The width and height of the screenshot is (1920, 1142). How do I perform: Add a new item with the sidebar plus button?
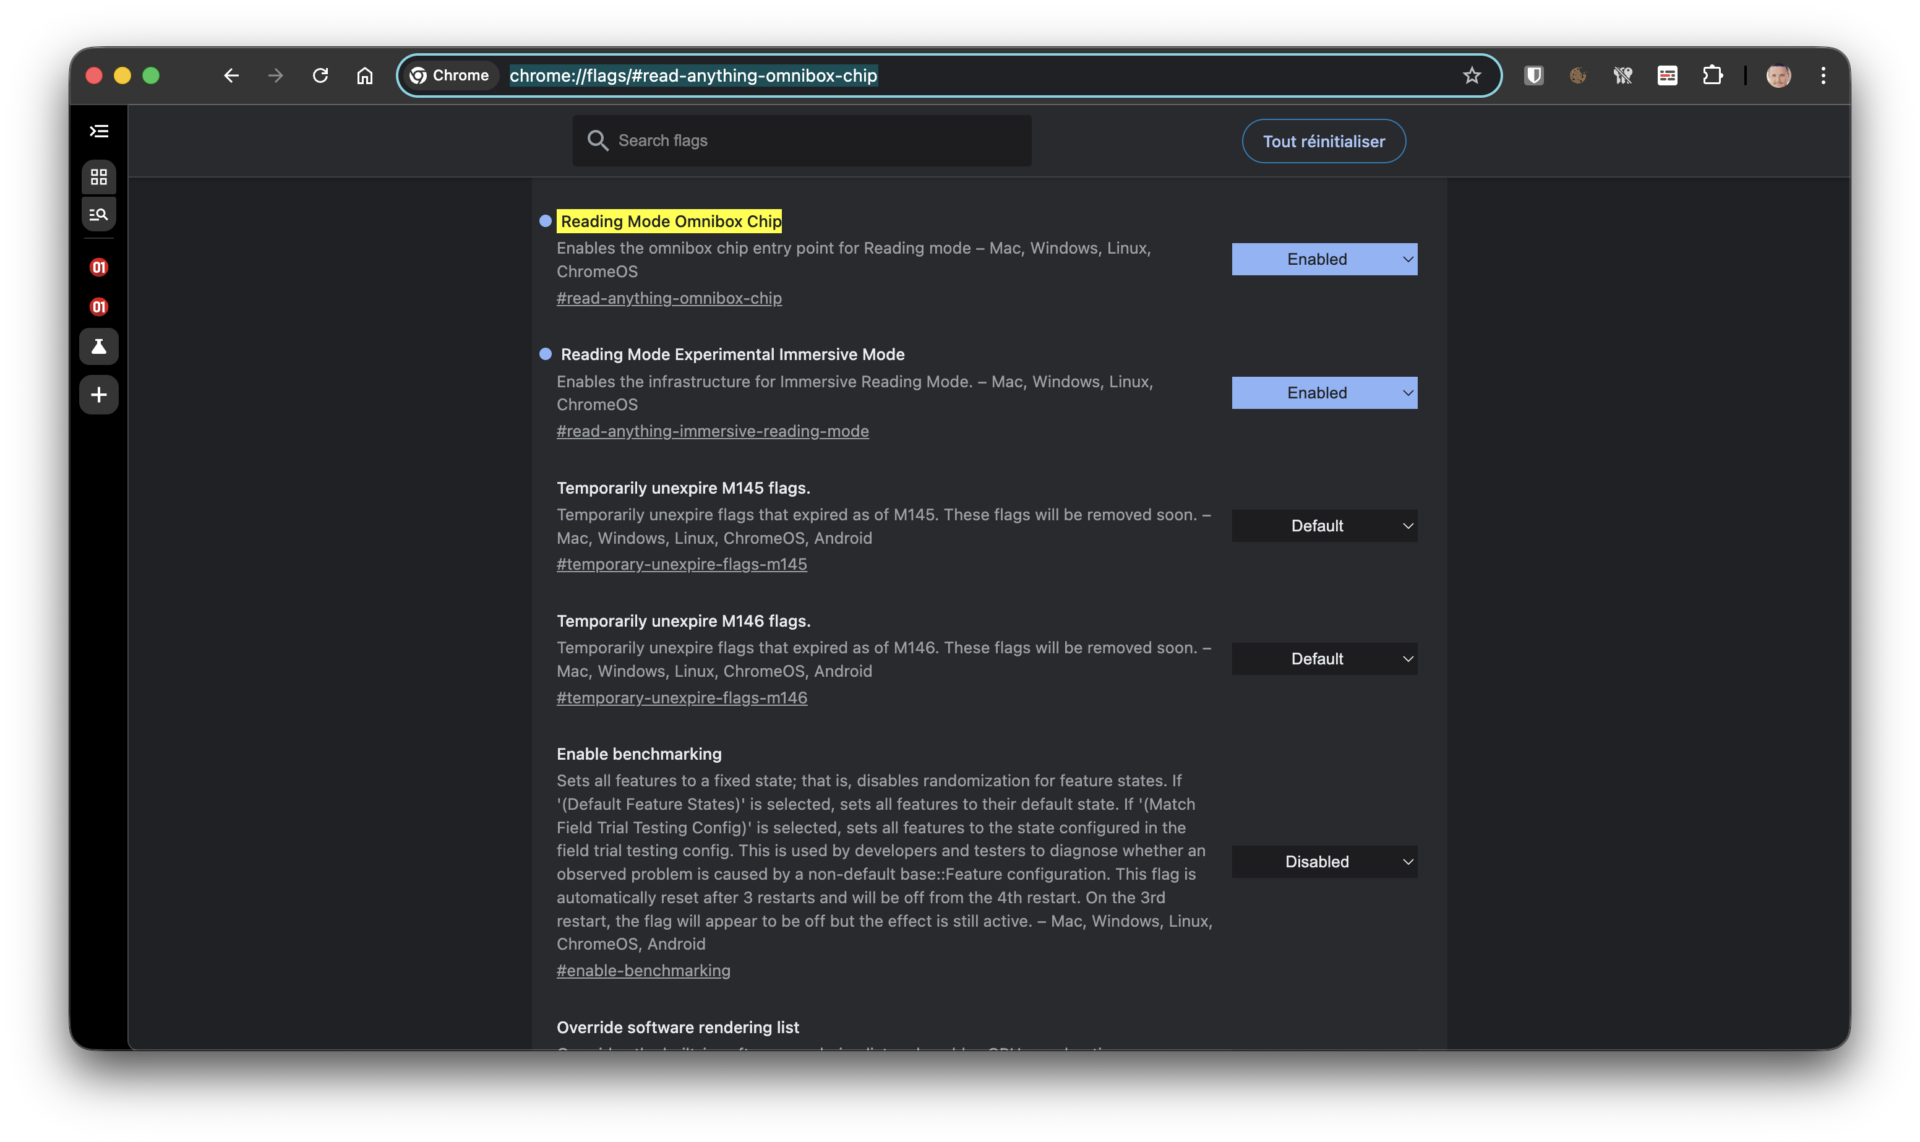tap(98, 394)
